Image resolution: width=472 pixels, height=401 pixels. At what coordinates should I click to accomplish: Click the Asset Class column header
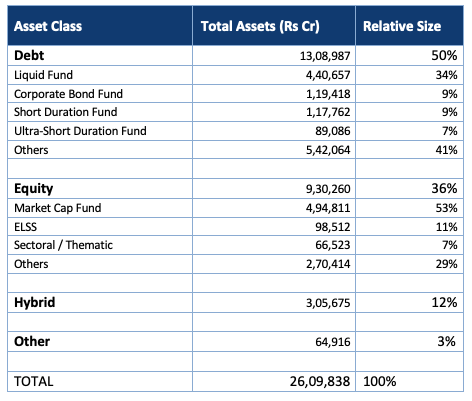tap(48, 26)
